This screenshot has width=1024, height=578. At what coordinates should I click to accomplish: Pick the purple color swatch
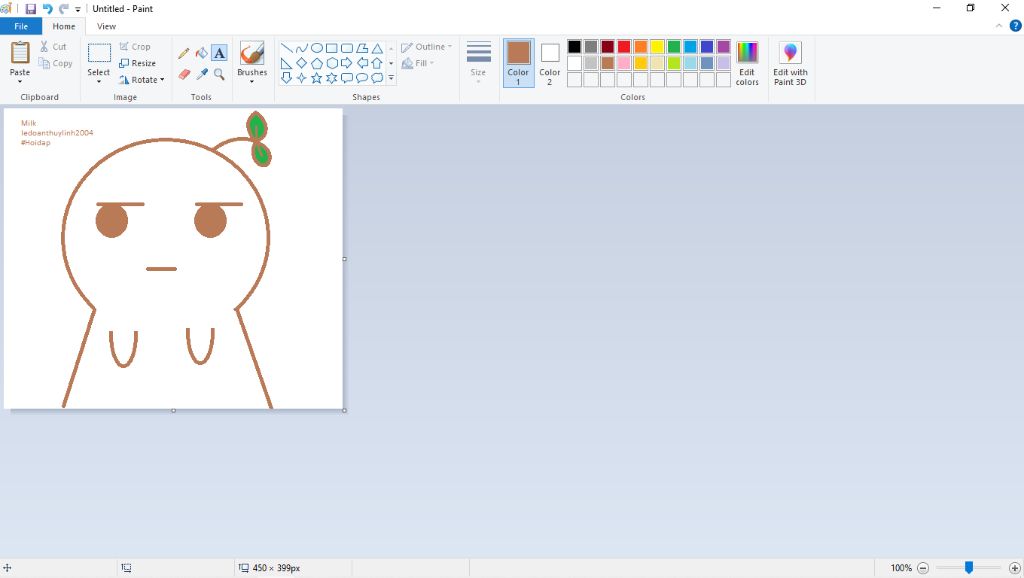click(724, 46)
